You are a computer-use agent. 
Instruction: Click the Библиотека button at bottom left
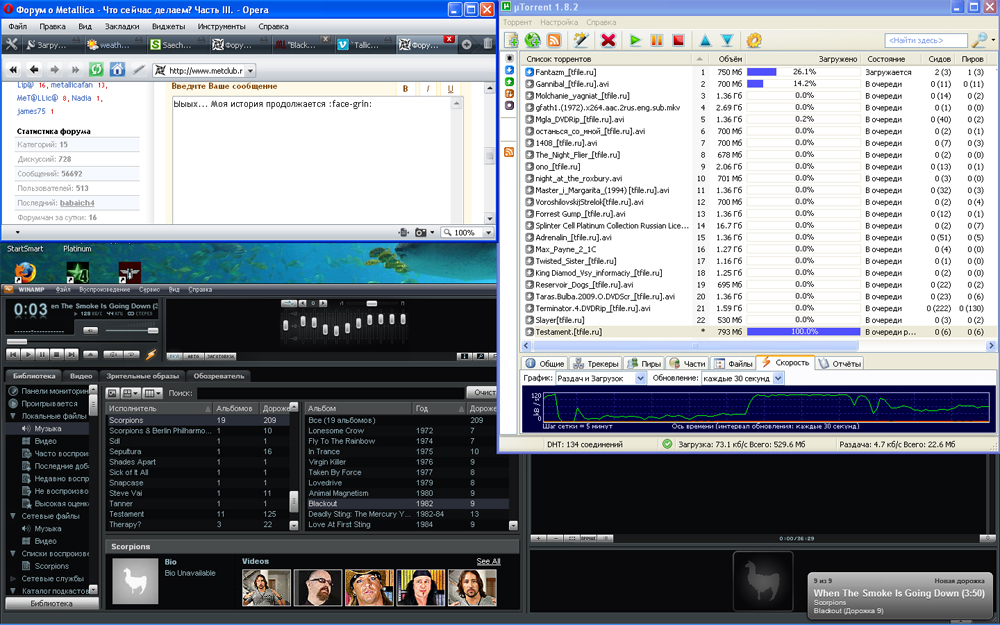51,604
